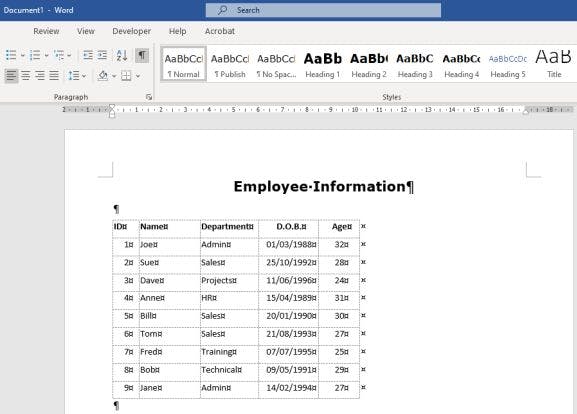The width and height of the screenshot is (577, 414).
Task: Open the Multilevel List dropdown arrow
Action: coord(69,56)
